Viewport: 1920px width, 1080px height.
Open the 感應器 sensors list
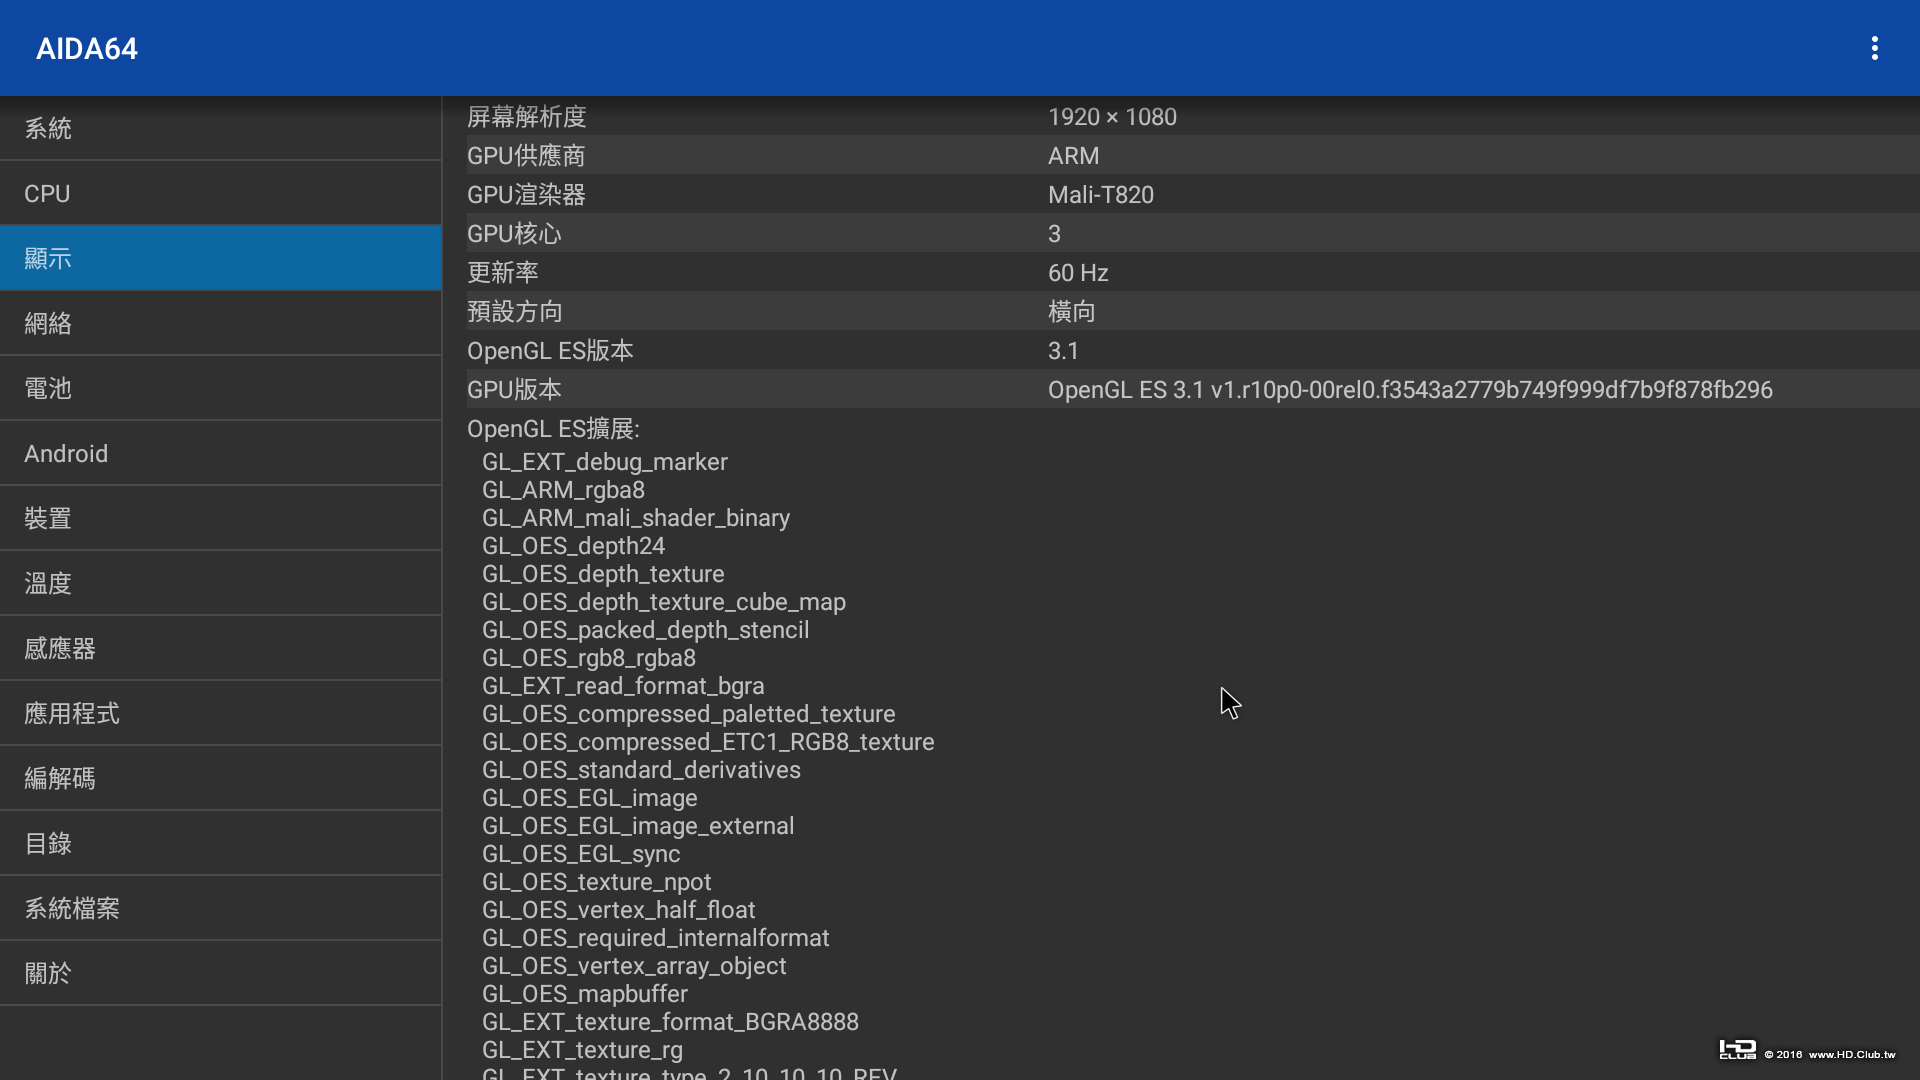[x=220, y=648]
